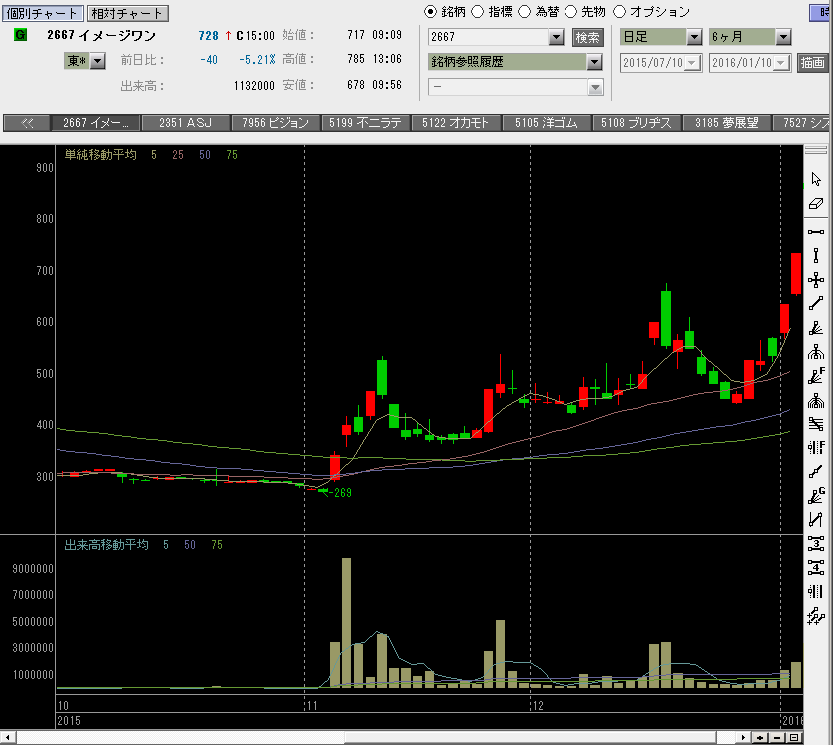Select the arrow pointer tool
Viewport: 833px width, 745px height.
816,179
